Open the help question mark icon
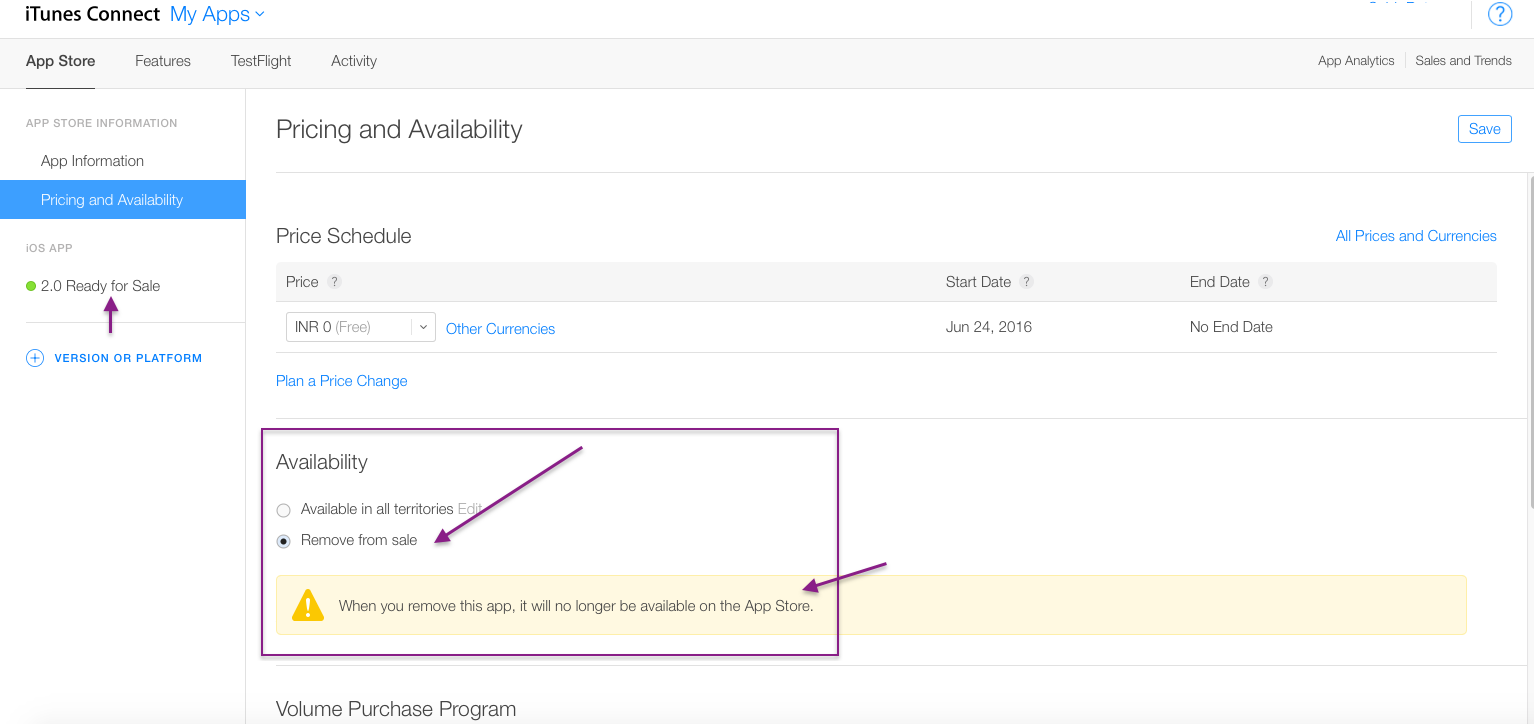 tap(1500, 14)
